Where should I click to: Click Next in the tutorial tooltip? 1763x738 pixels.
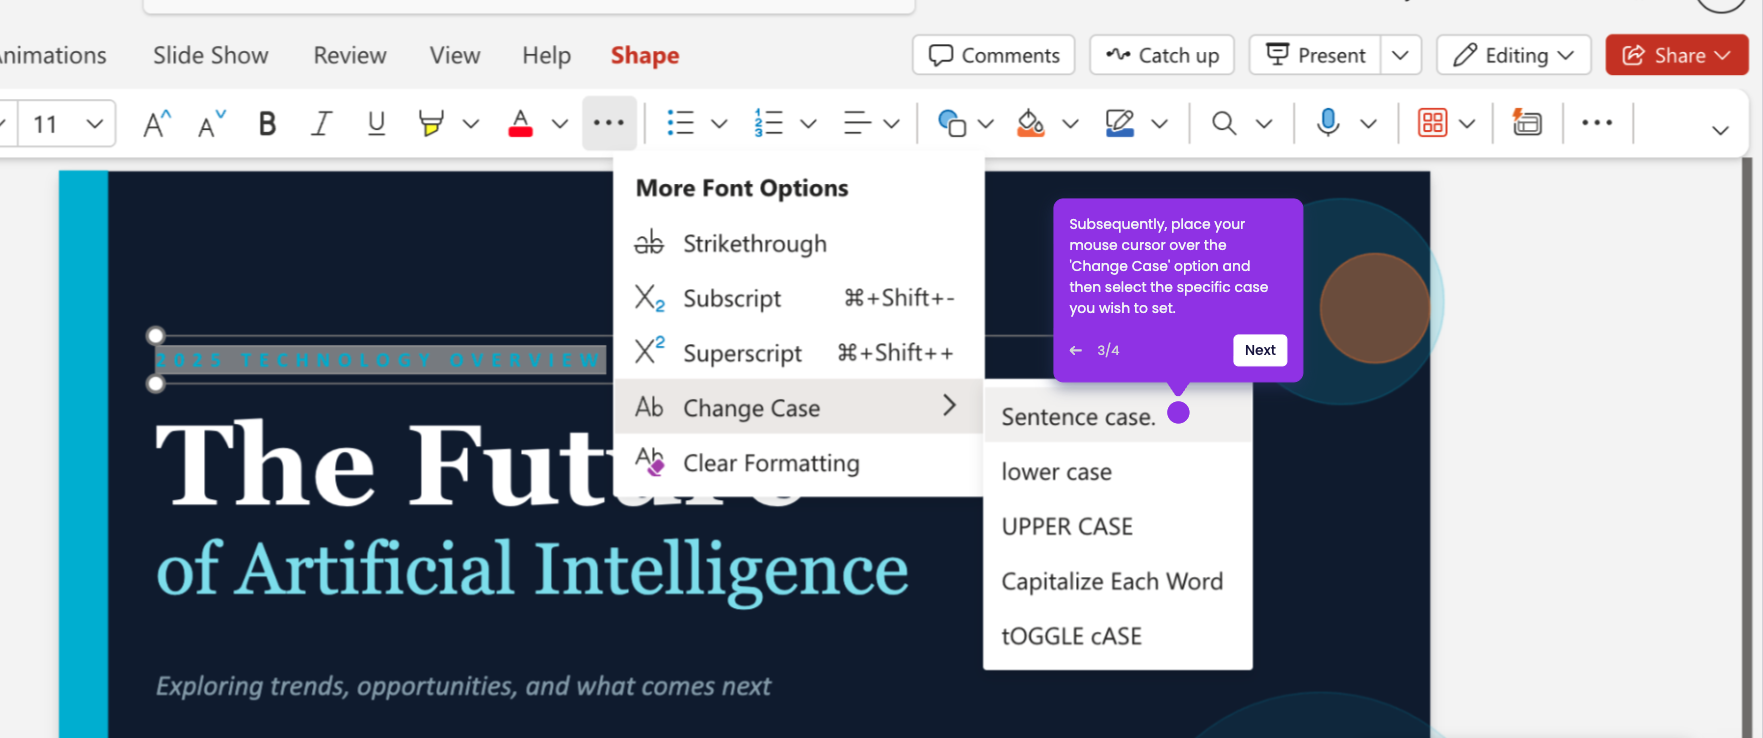point(1260,350)
